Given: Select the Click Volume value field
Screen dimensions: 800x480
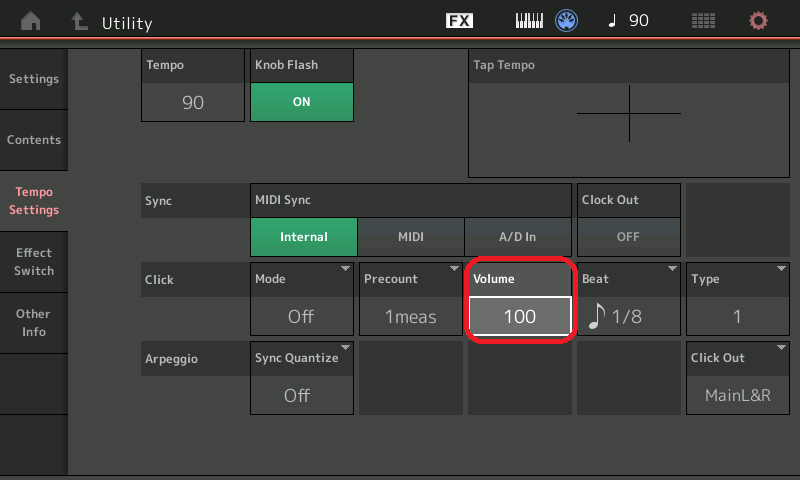Looking at the screenshot, I should [519, 316].
